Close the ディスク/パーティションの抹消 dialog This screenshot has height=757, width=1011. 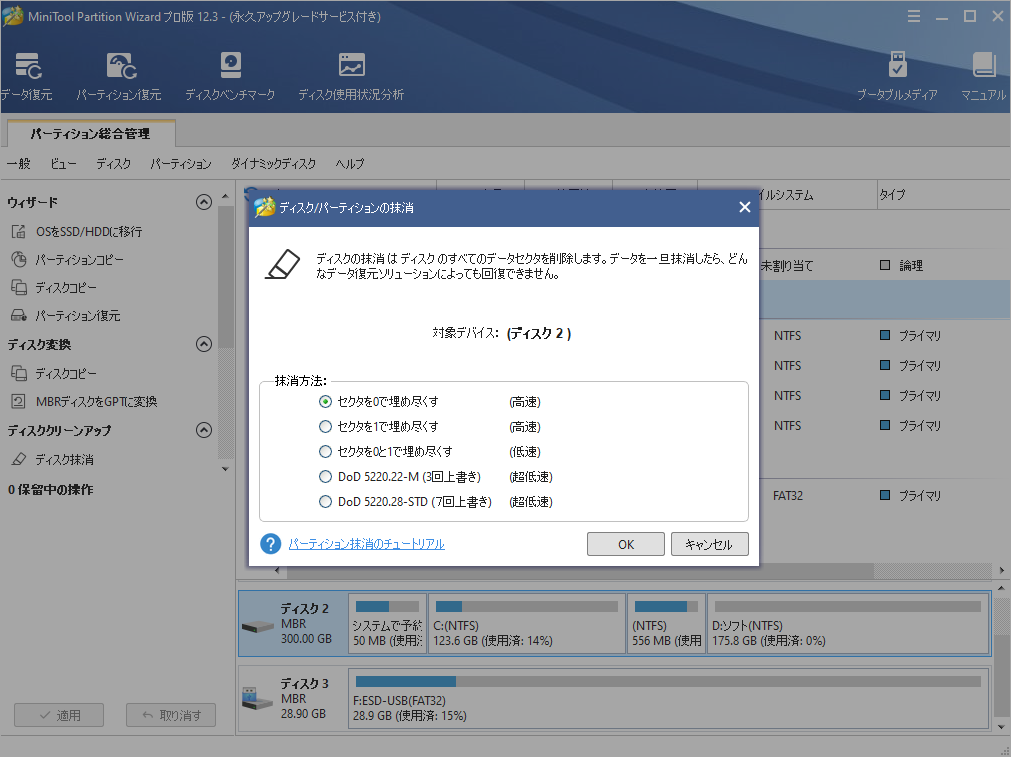pyautogui.click(x=745, y=207)
